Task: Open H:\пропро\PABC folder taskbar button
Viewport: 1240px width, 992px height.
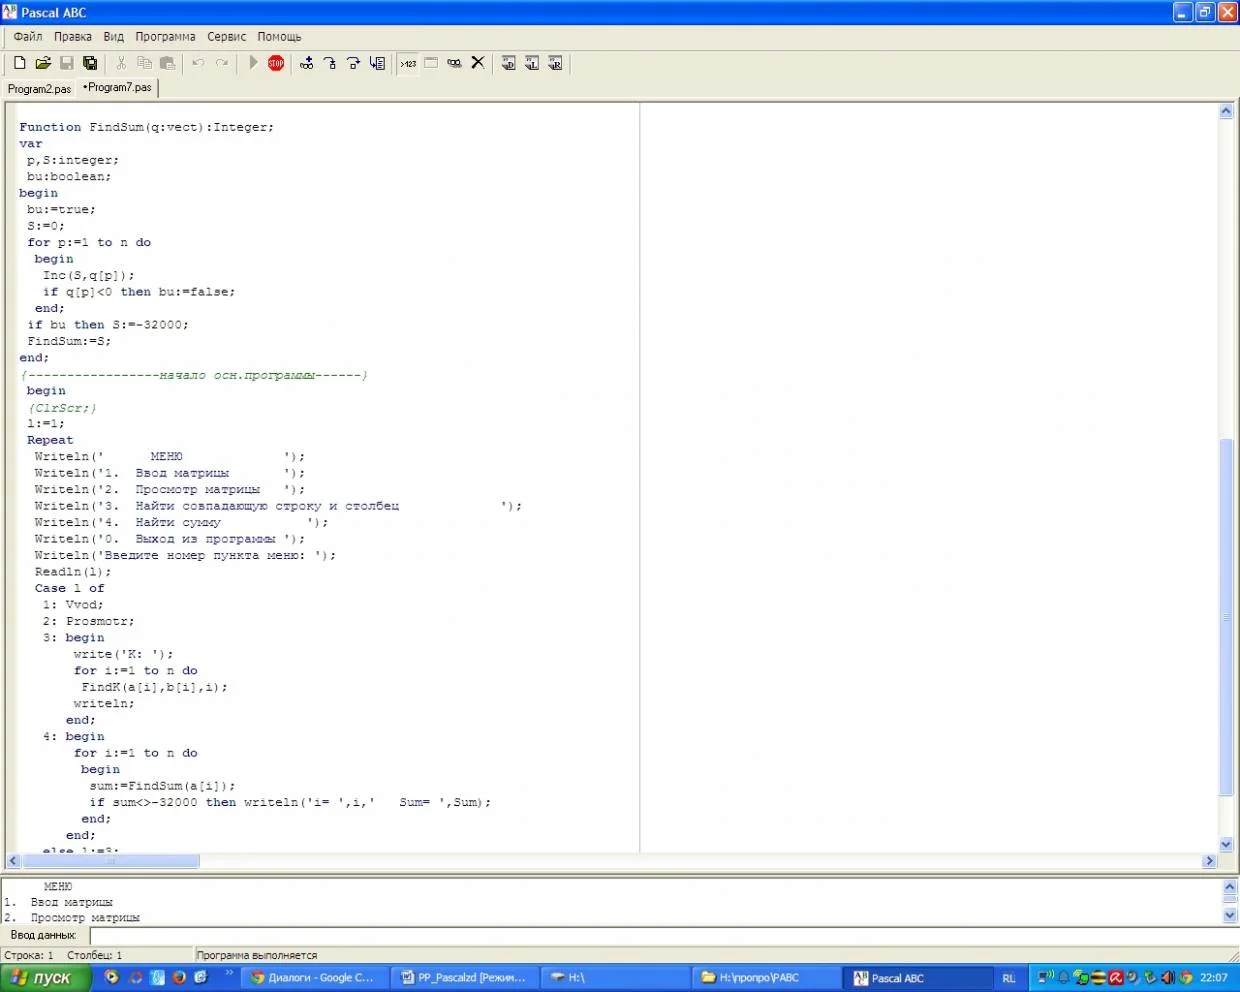Action: 765,977
